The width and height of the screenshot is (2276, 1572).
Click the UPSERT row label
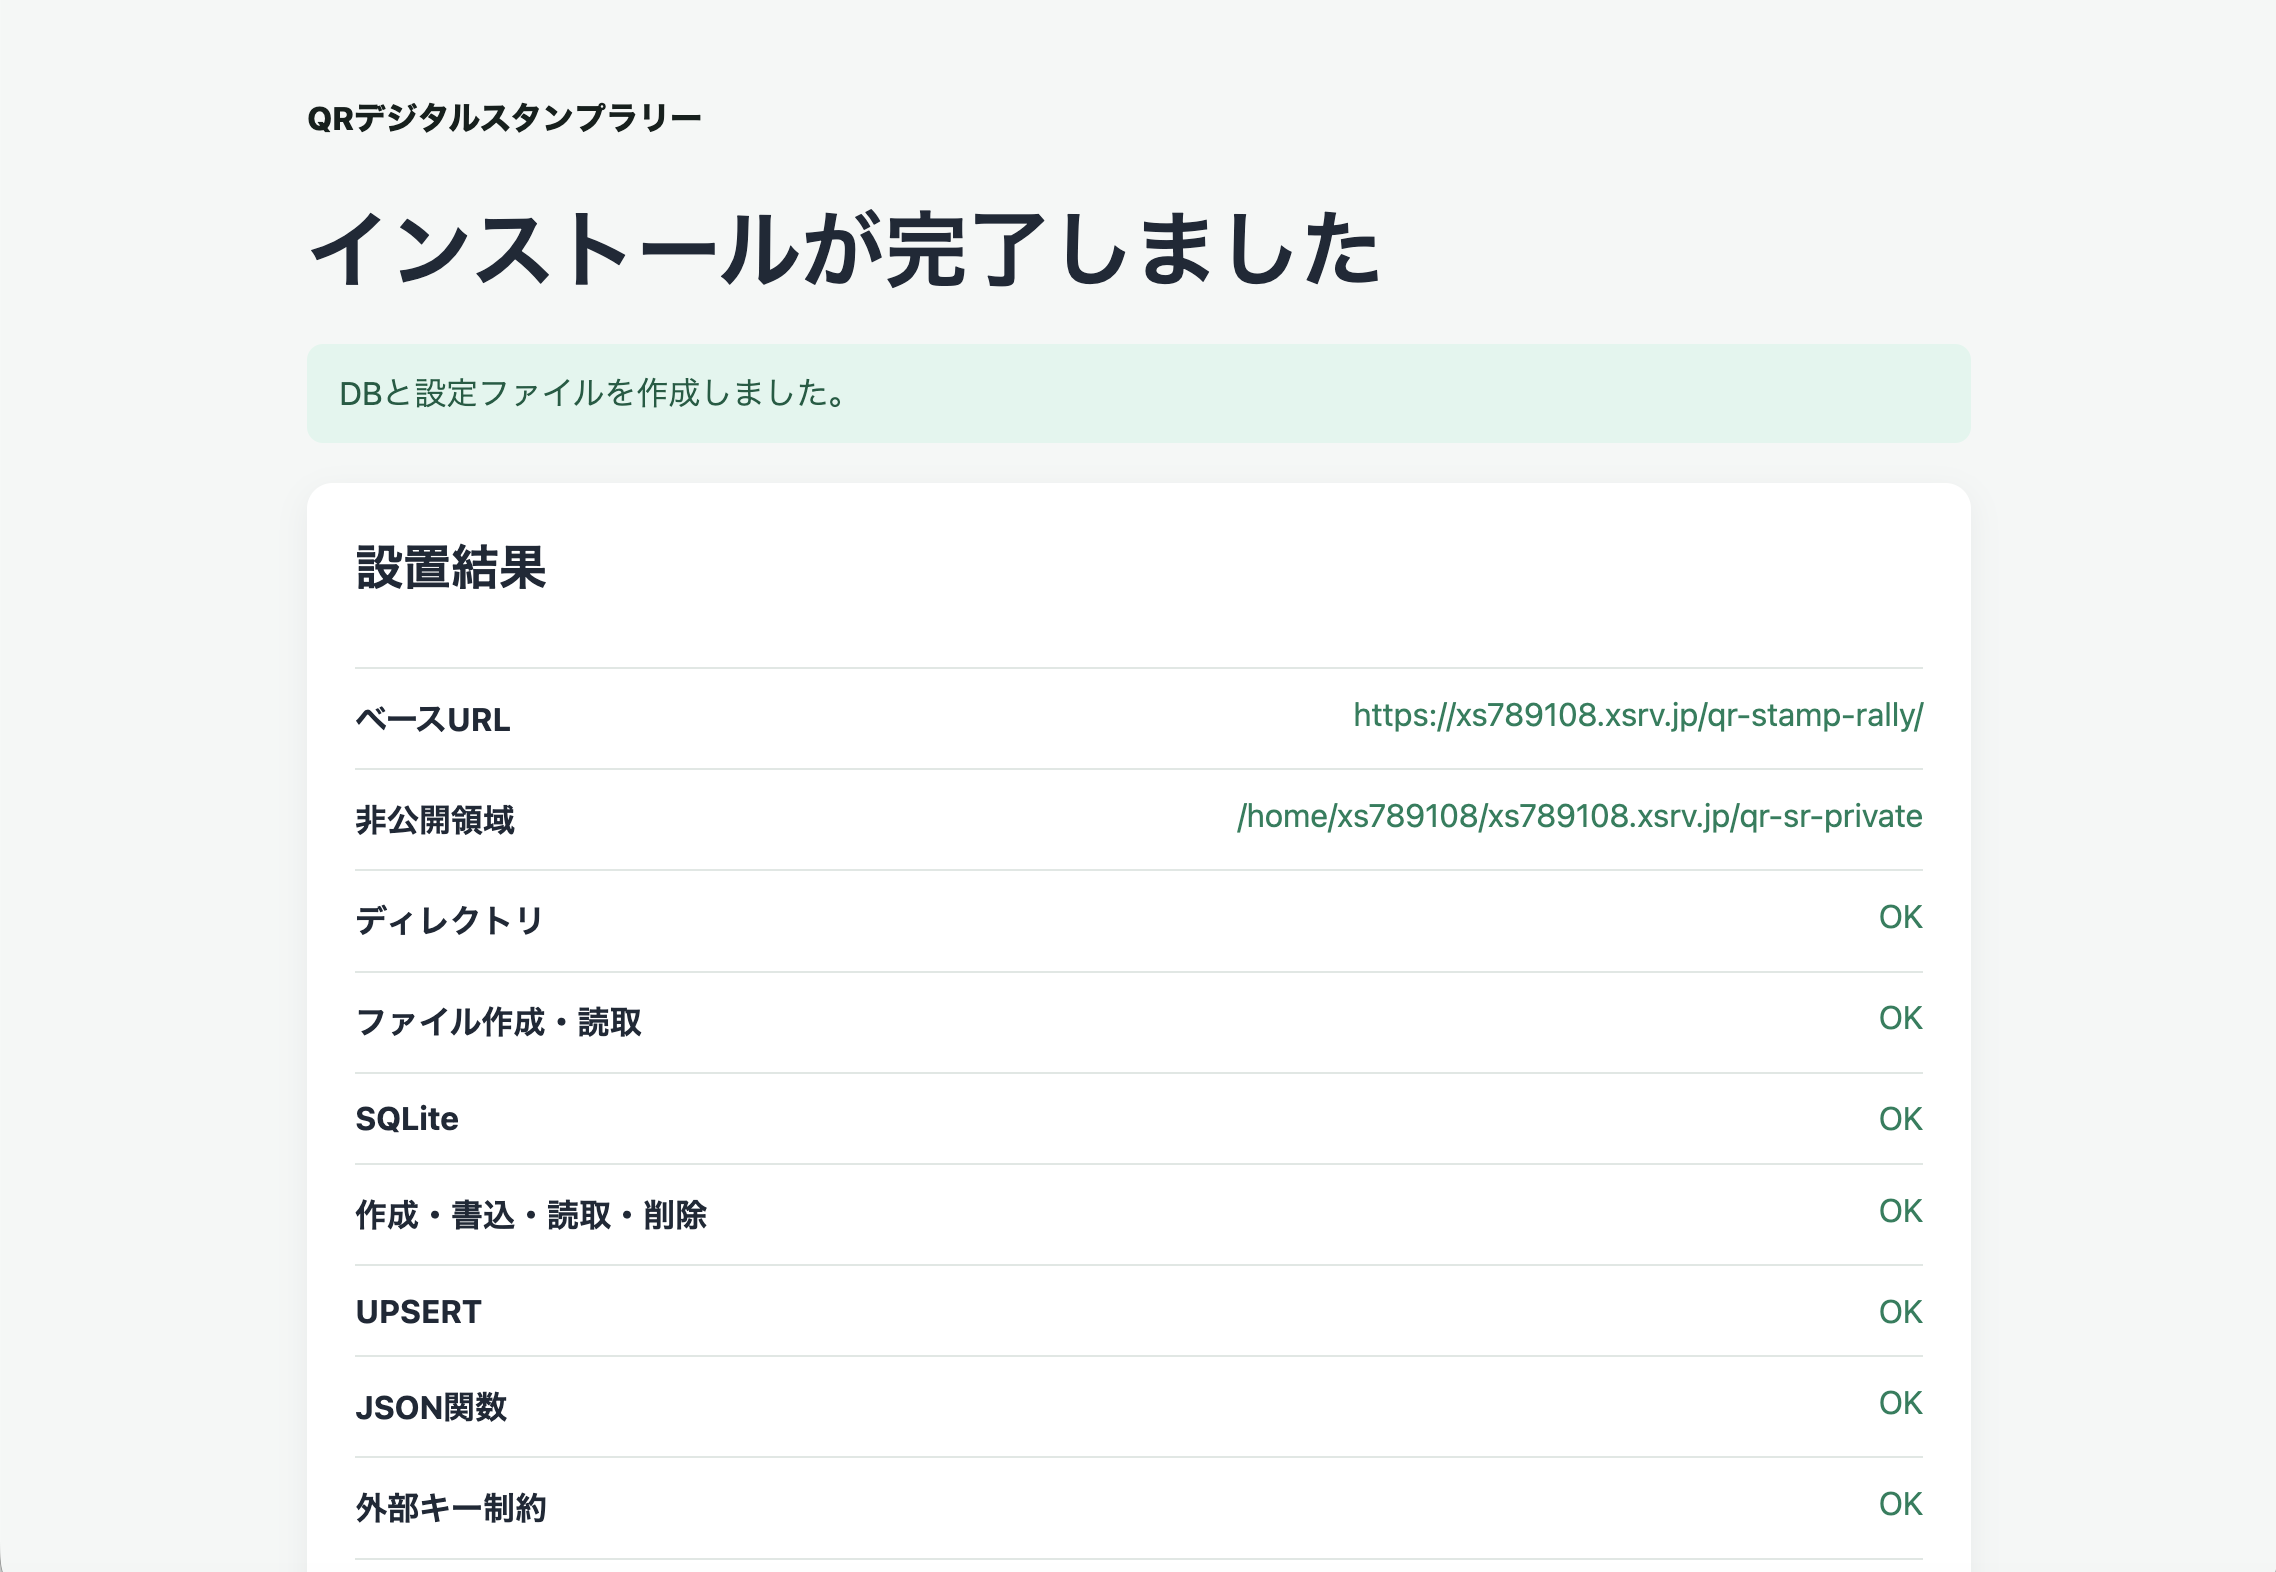point(418,1312)
